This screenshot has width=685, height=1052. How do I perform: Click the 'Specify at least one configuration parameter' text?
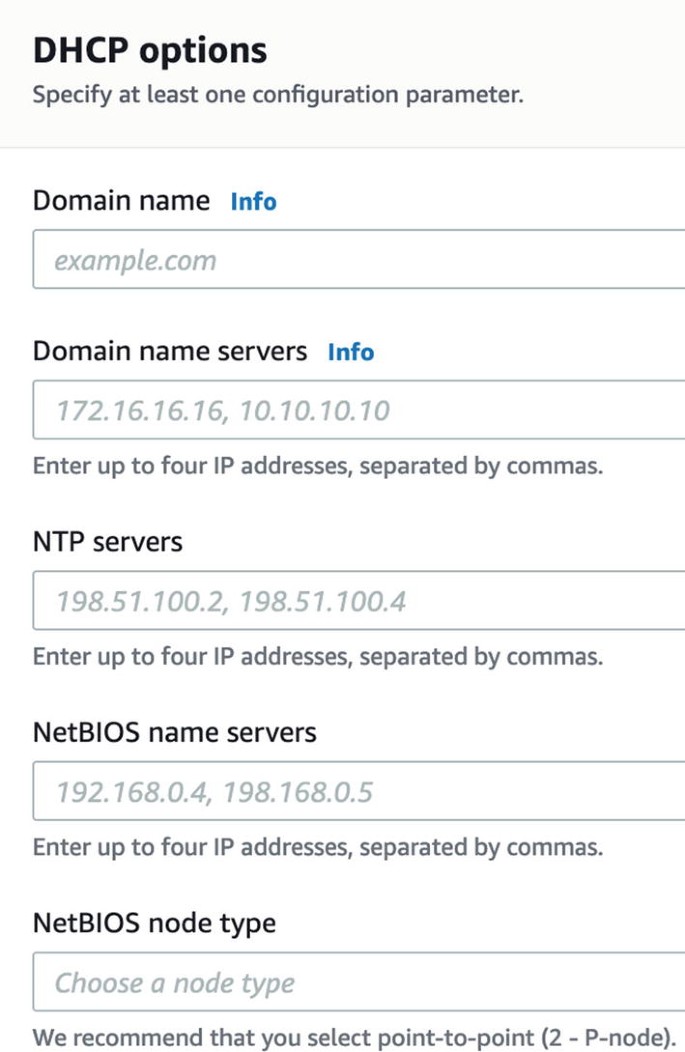pos(278,96)
